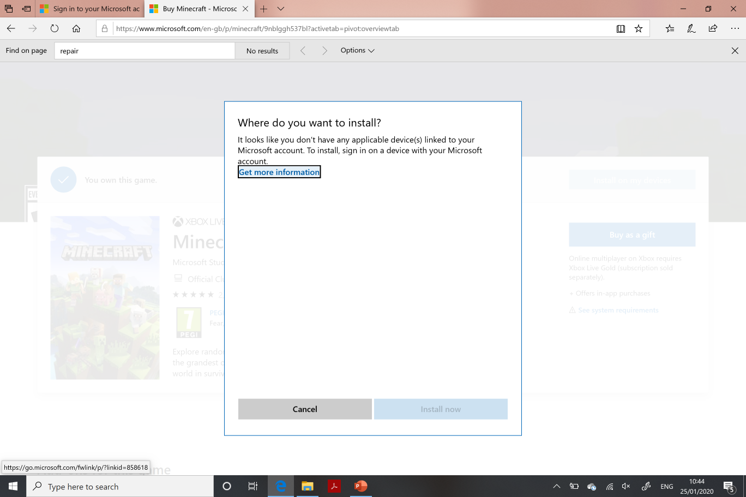Viewport: 746px width, 497px height.
Task: Click the ENG language indicator
Action: click(667, 487)
